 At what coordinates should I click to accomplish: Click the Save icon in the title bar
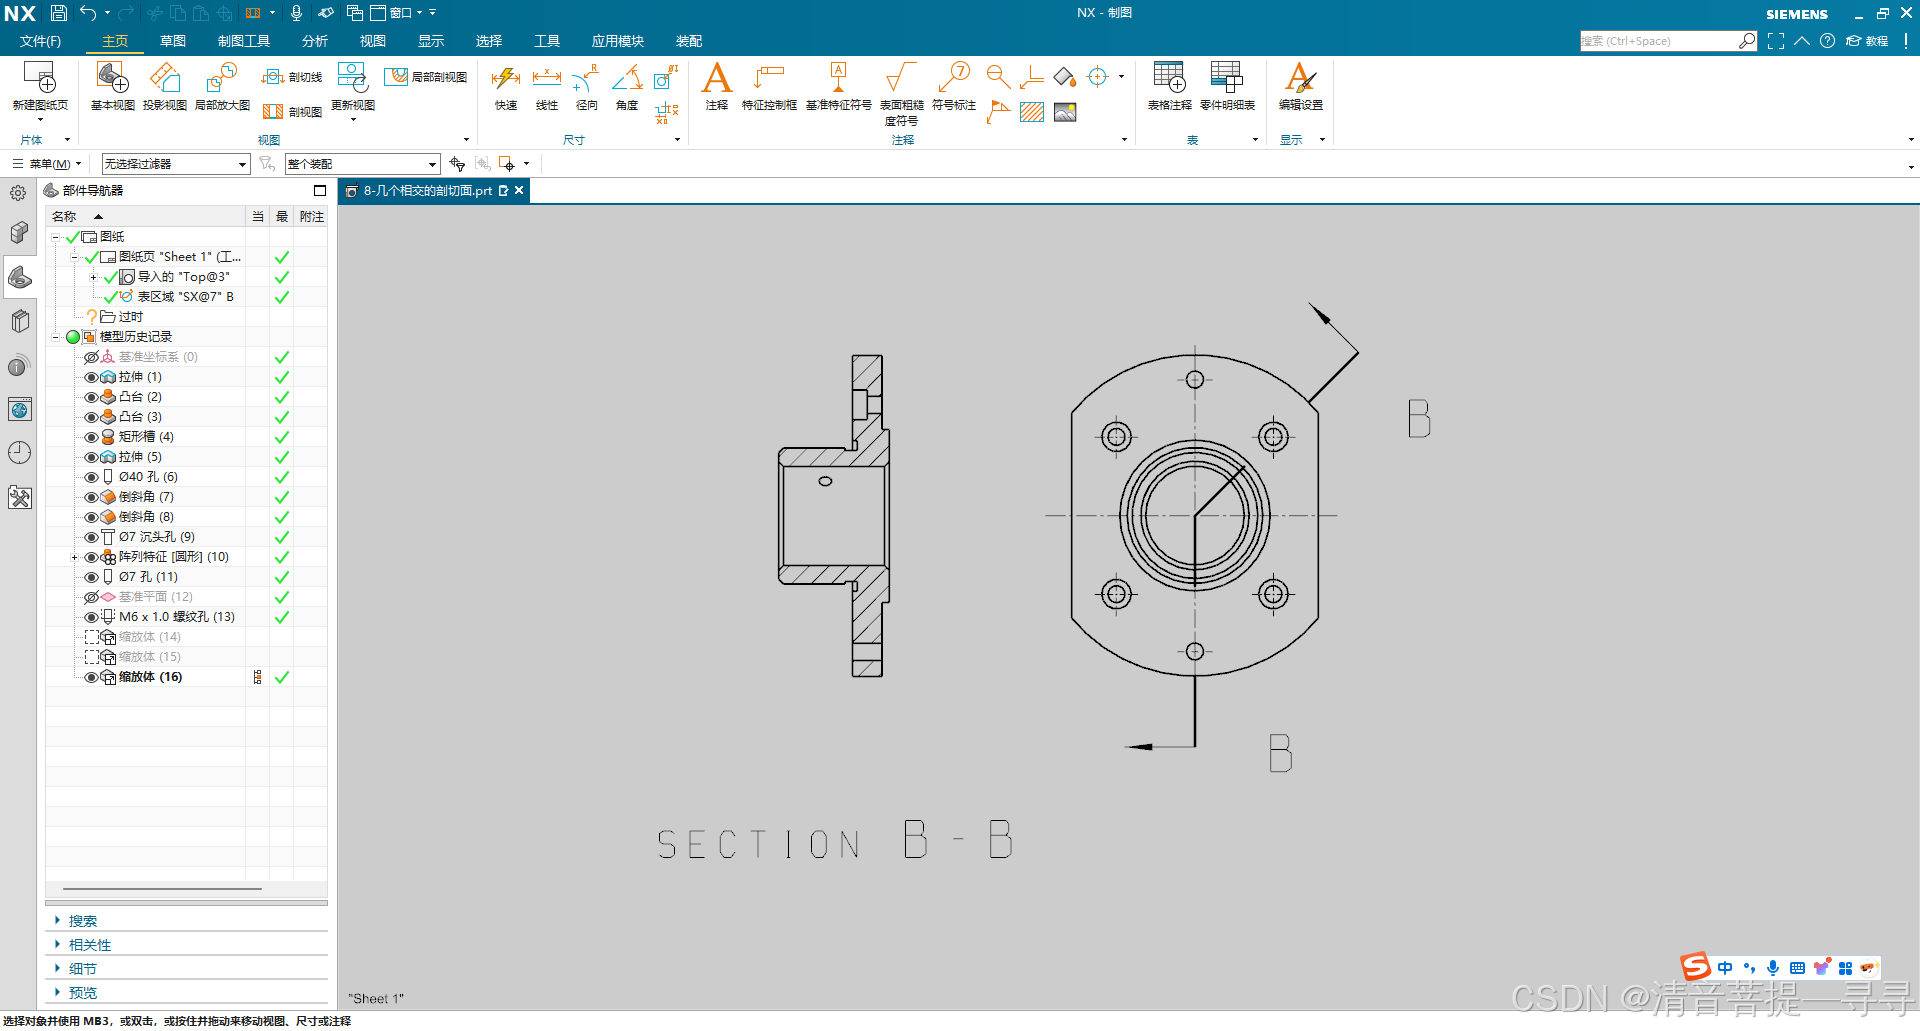pos(59,13)
